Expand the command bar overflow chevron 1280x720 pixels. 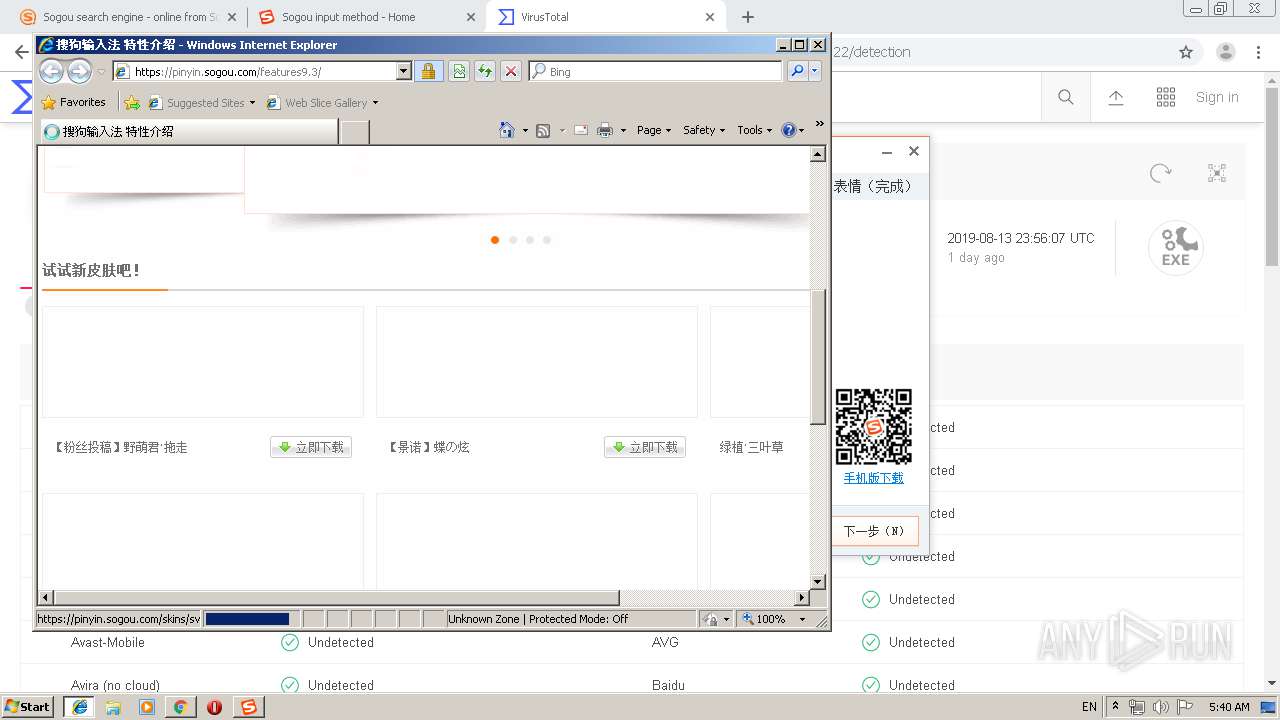(x=820, y=124)
